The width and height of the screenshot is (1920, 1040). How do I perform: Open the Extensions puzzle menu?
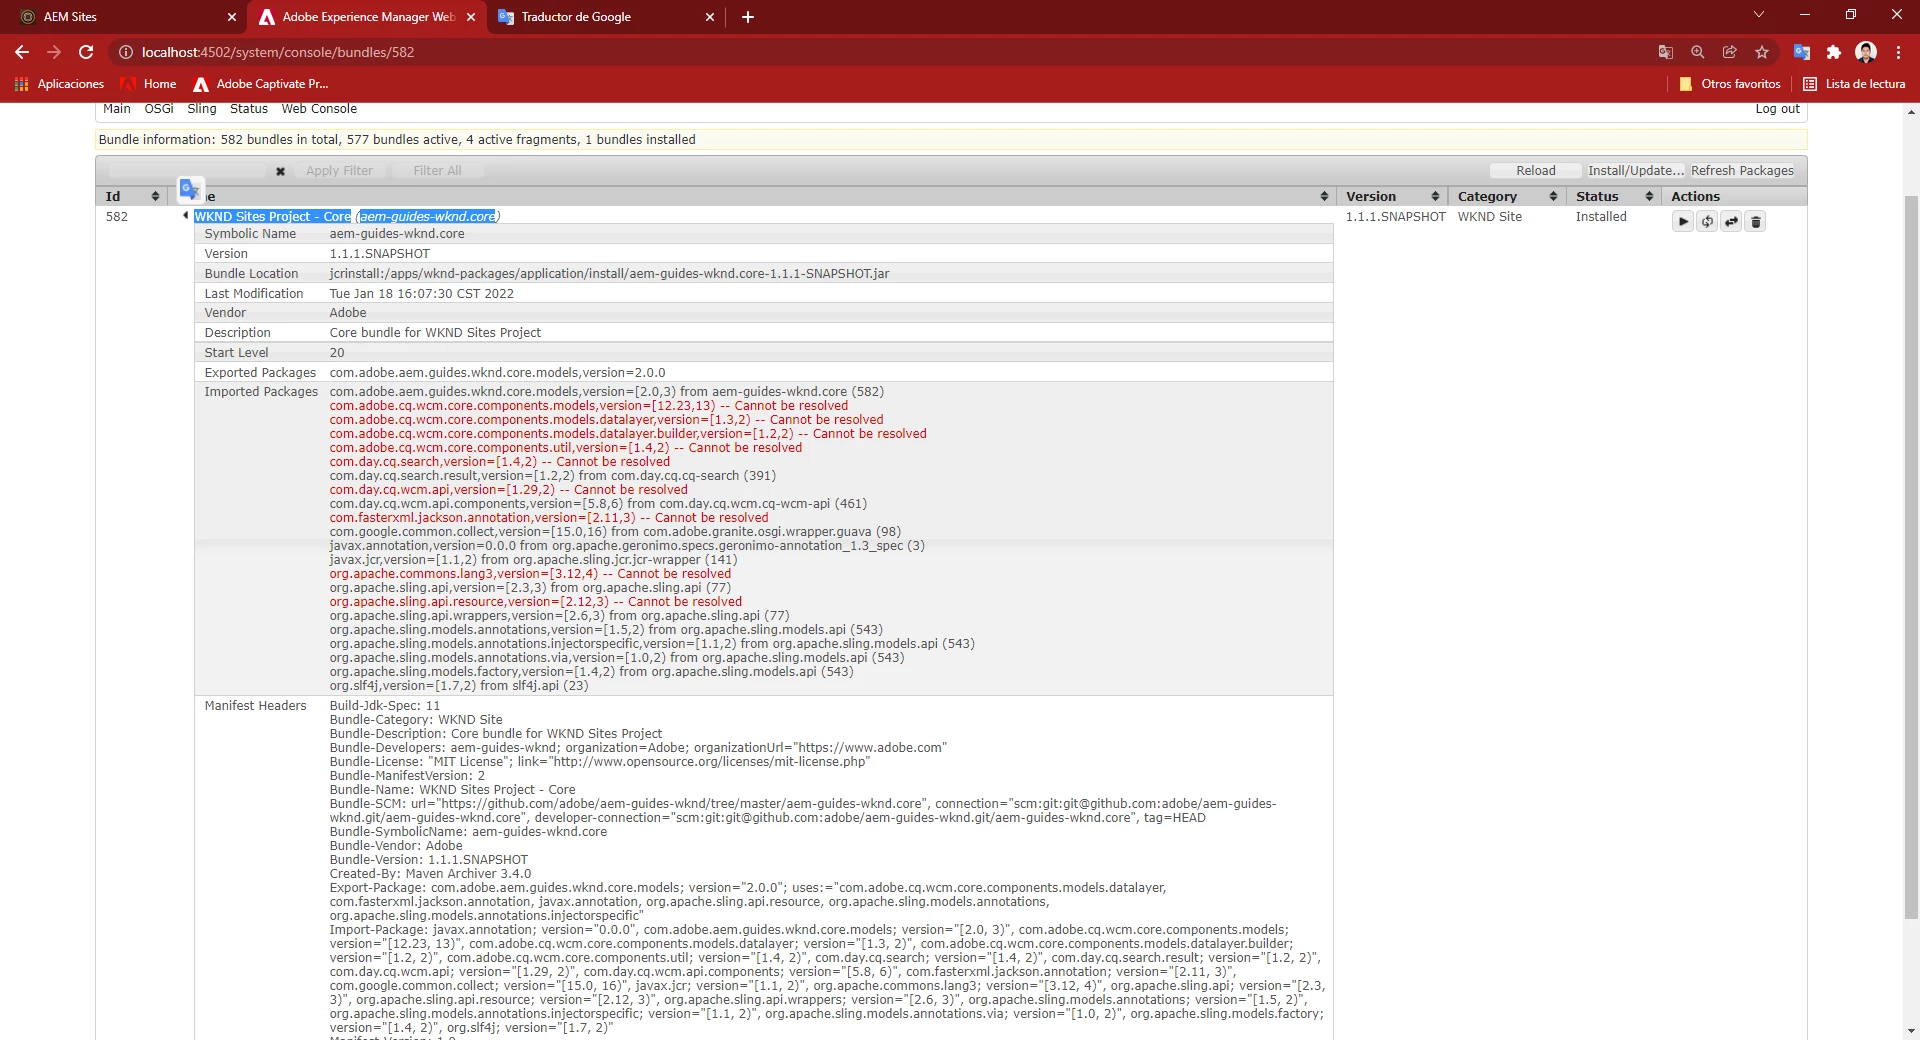click(x=1833, y=52)
